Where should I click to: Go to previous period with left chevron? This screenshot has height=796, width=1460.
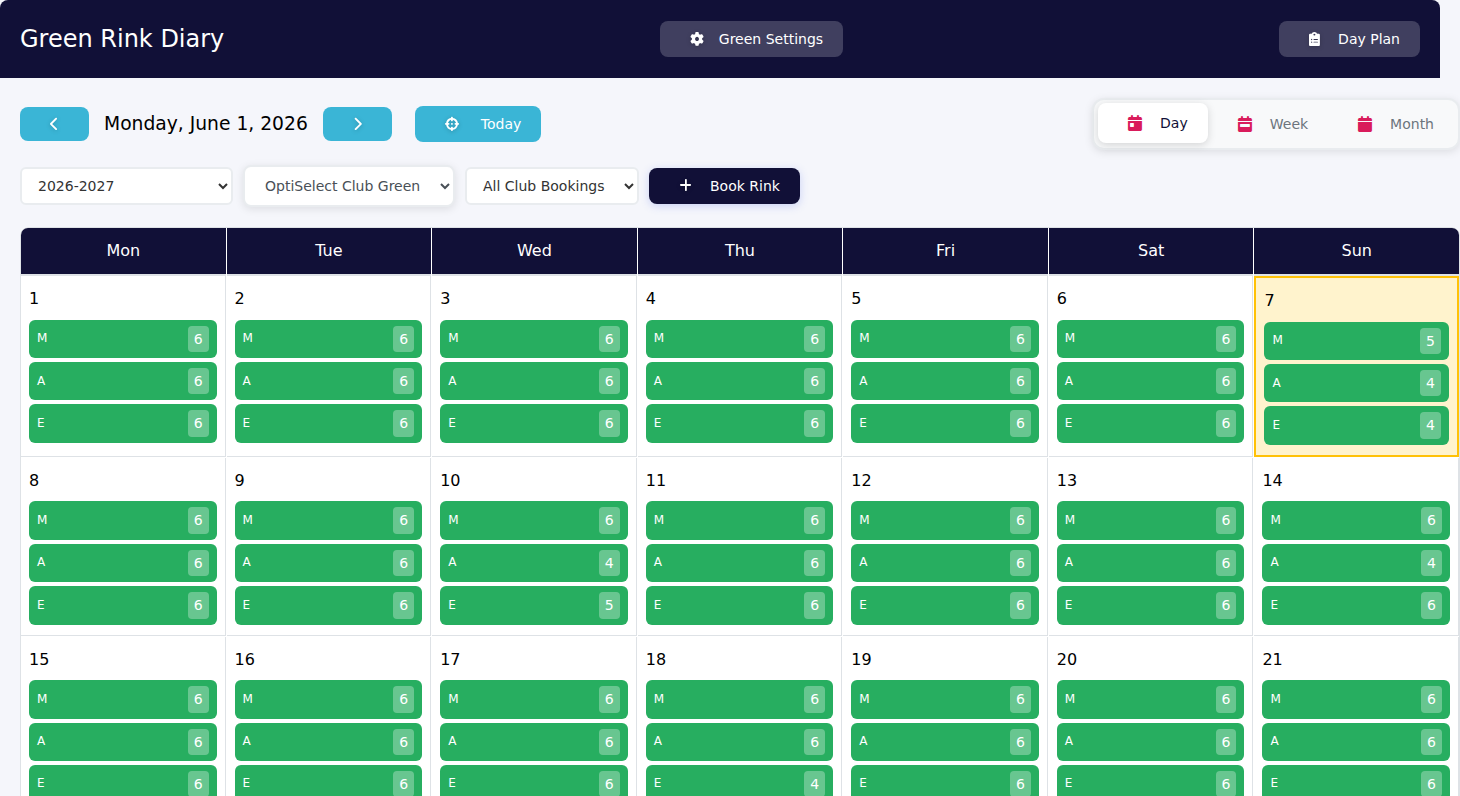coord(54,124)
